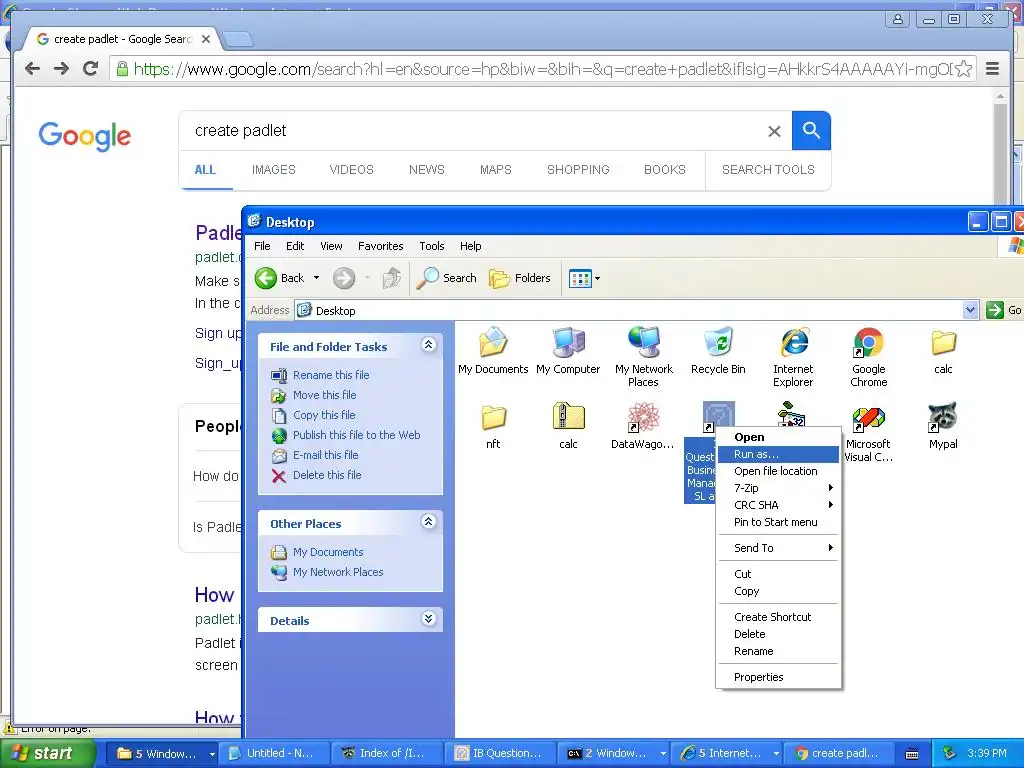Clear Google search box with X
1024x768 pixels.
coord(774,131)
